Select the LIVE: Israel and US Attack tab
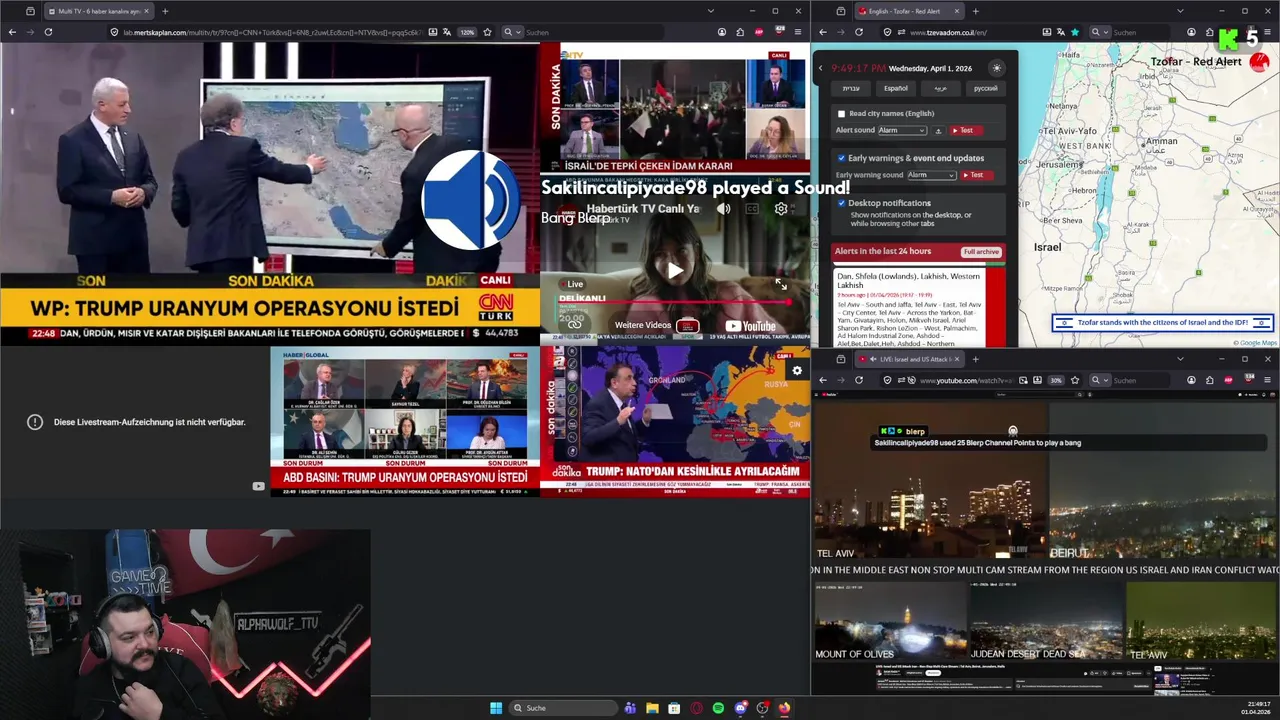The image size is (1280, 720). click(x=907, y=359)
